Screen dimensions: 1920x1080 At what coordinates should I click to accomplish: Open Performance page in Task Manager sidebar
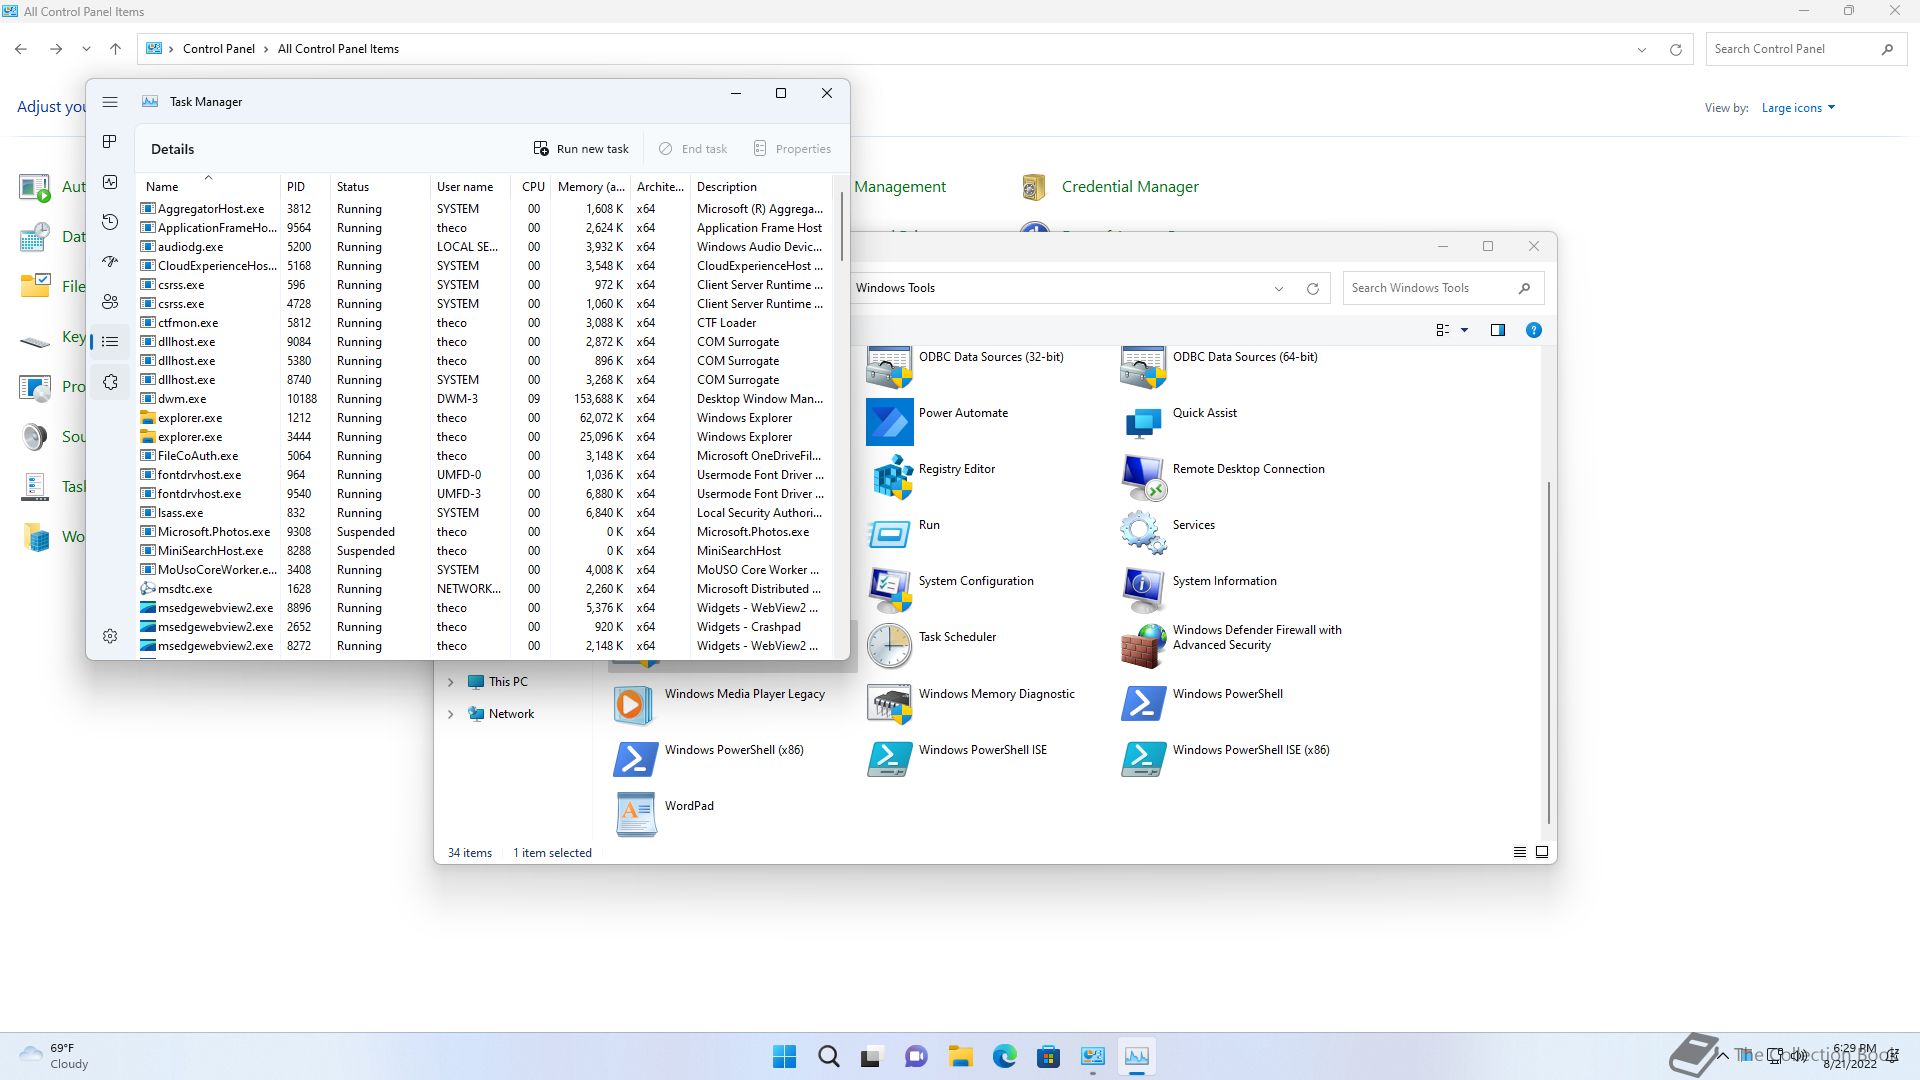(110, 182)
